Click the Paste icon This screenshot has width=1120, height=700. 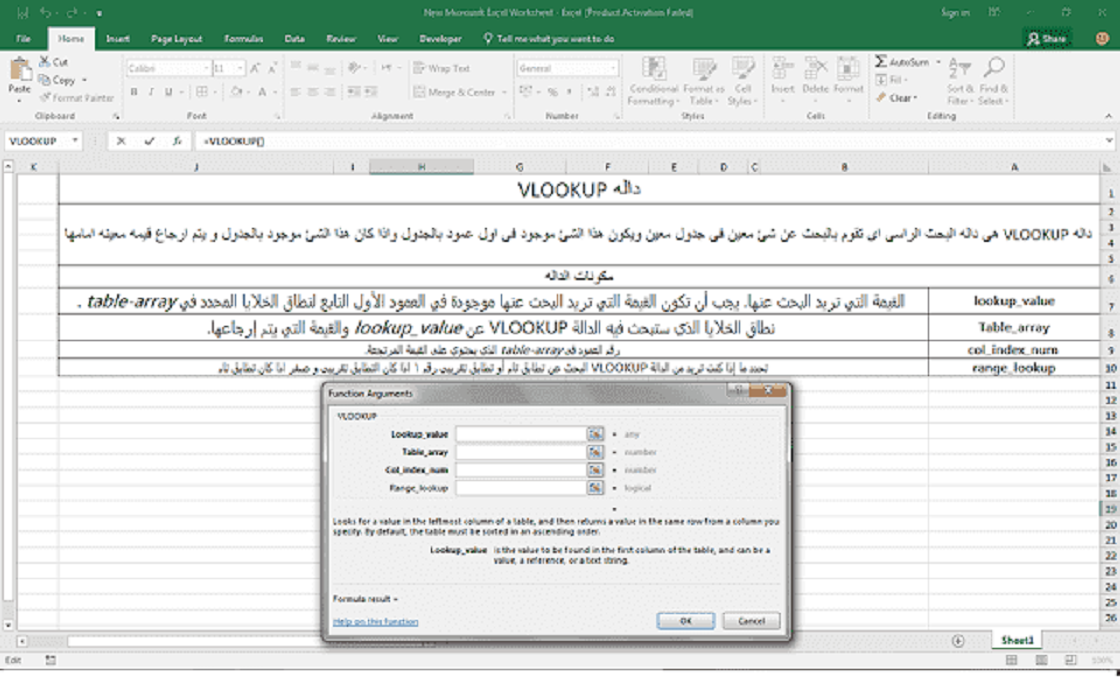[x=20, y=71]
